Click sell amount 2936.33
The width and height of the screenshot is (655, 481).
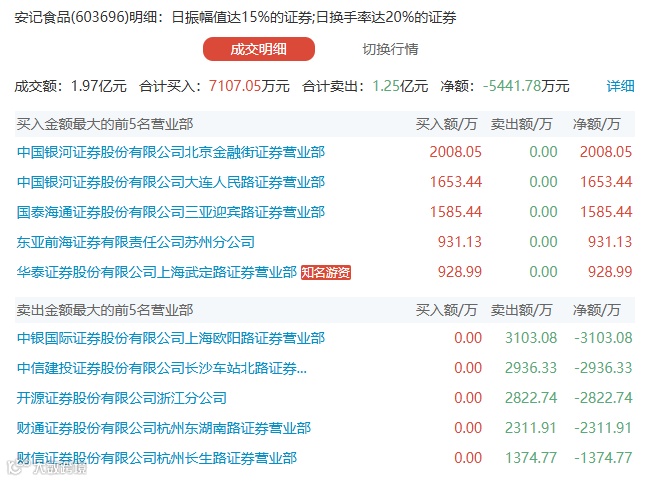pyautogui.click(x=531, y=368)
